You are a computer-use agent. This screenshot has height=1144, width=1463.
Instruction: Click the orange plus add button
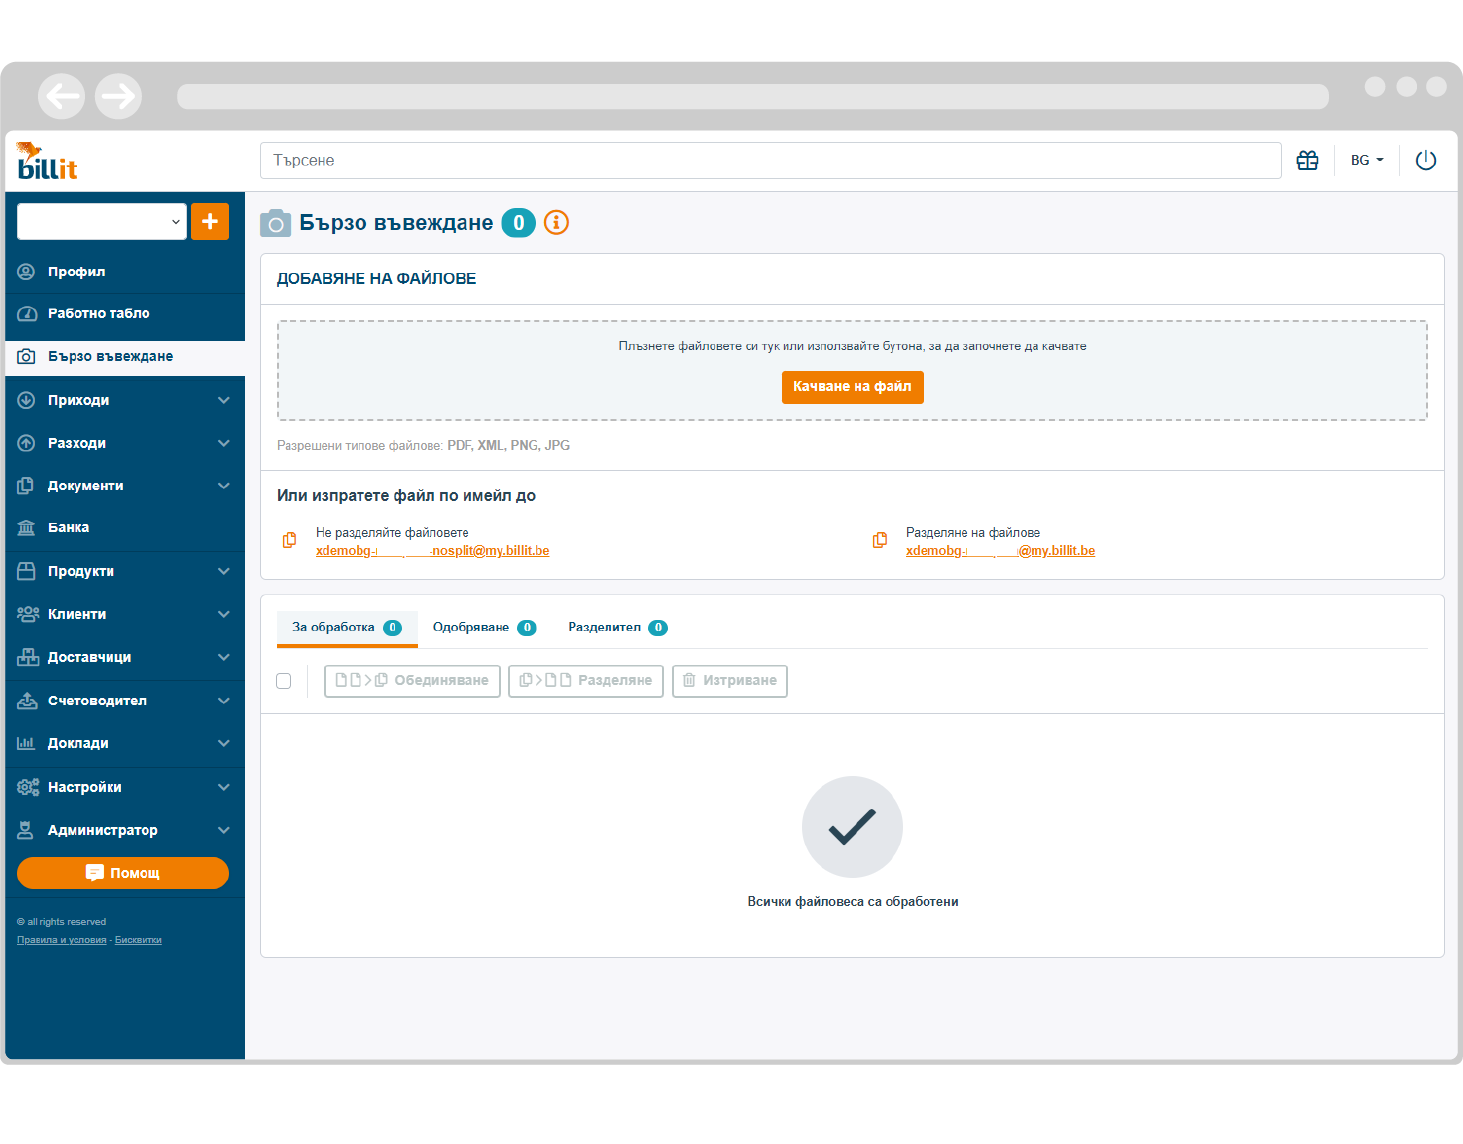point(210,221)
